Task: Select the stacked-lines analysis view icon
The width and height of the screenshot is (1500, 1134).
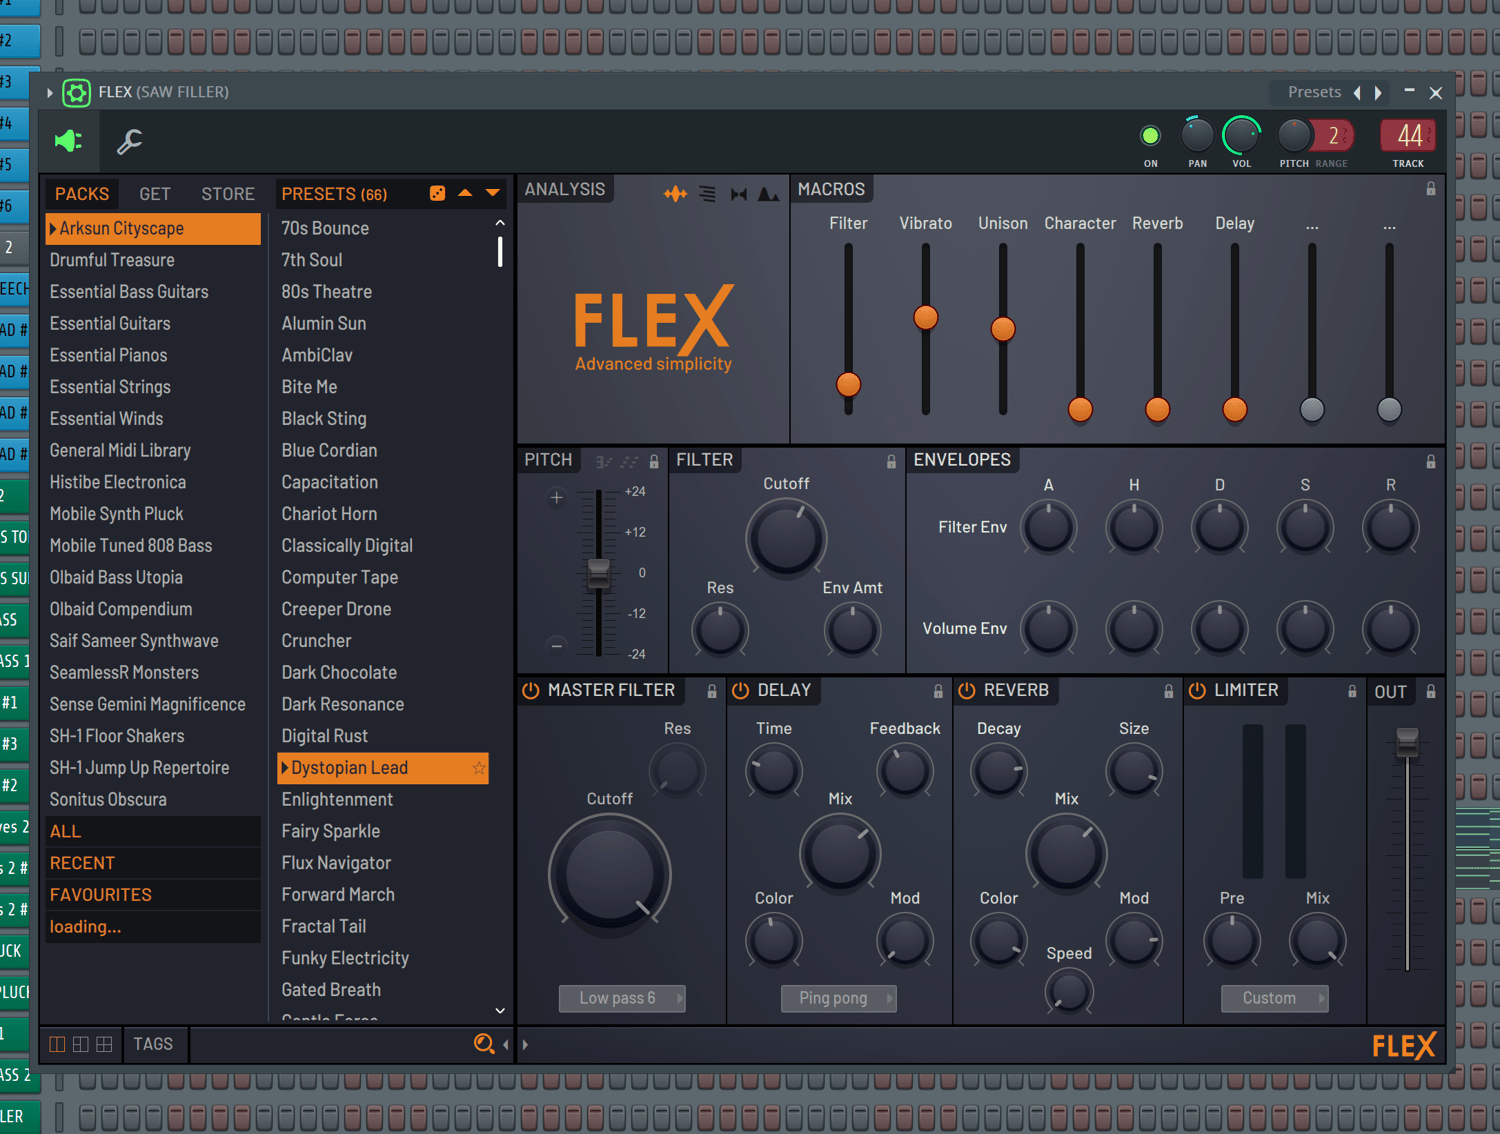Action: pyautogui.click(x=707, y=193)
